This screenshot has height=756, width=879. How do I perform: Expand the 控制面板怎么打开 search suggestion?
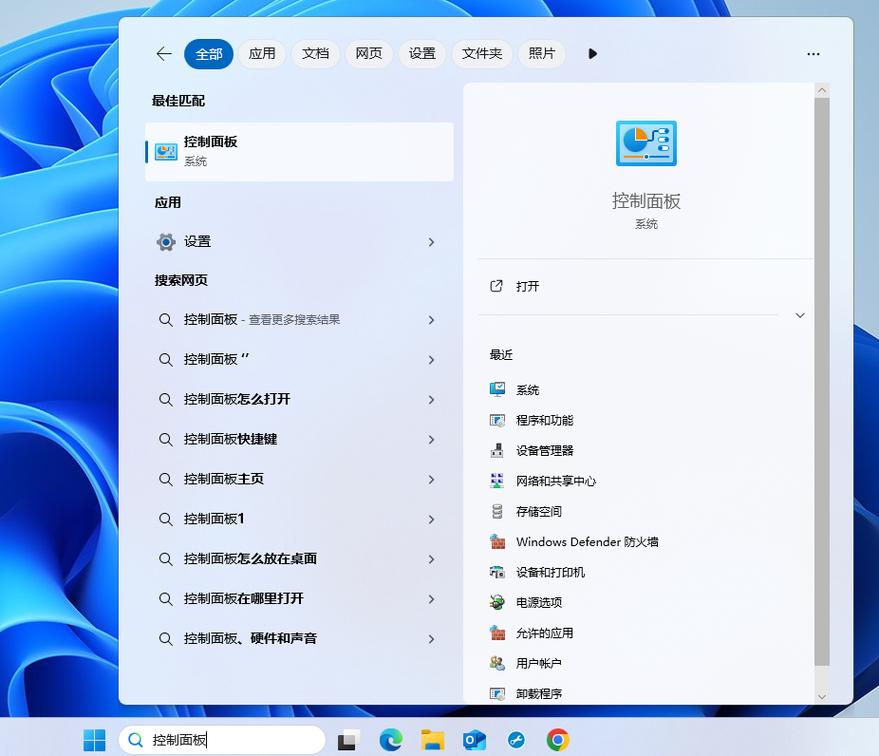(x=431, y=399)
